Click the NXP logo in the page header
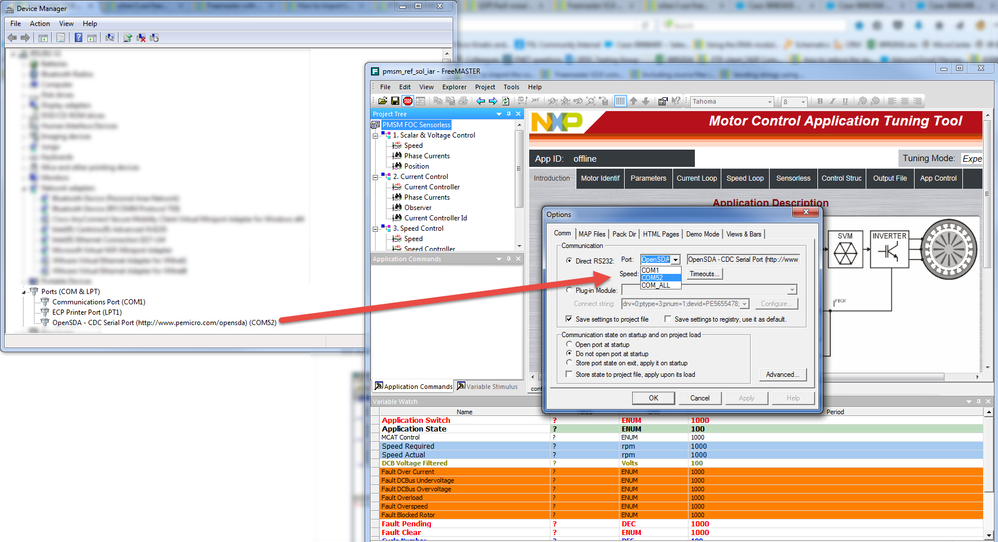This screenshot has height=542, width=998. 556,122
